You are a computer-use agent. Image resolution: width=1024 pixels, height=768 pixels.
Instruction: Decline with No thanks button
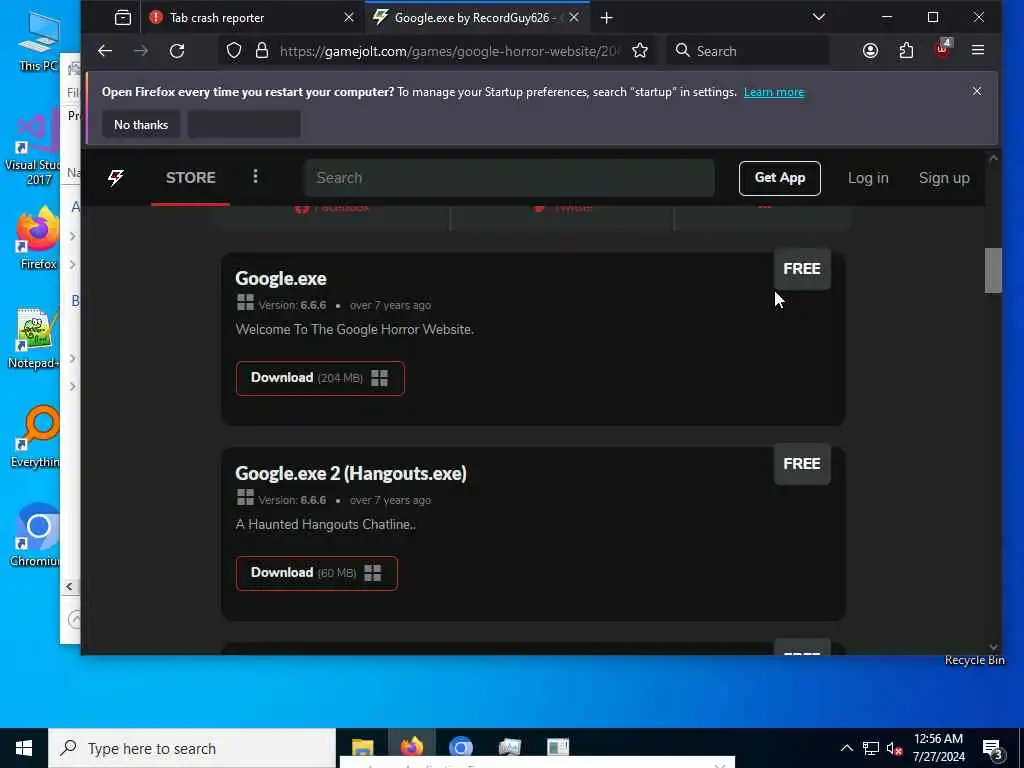coord(141,125)
